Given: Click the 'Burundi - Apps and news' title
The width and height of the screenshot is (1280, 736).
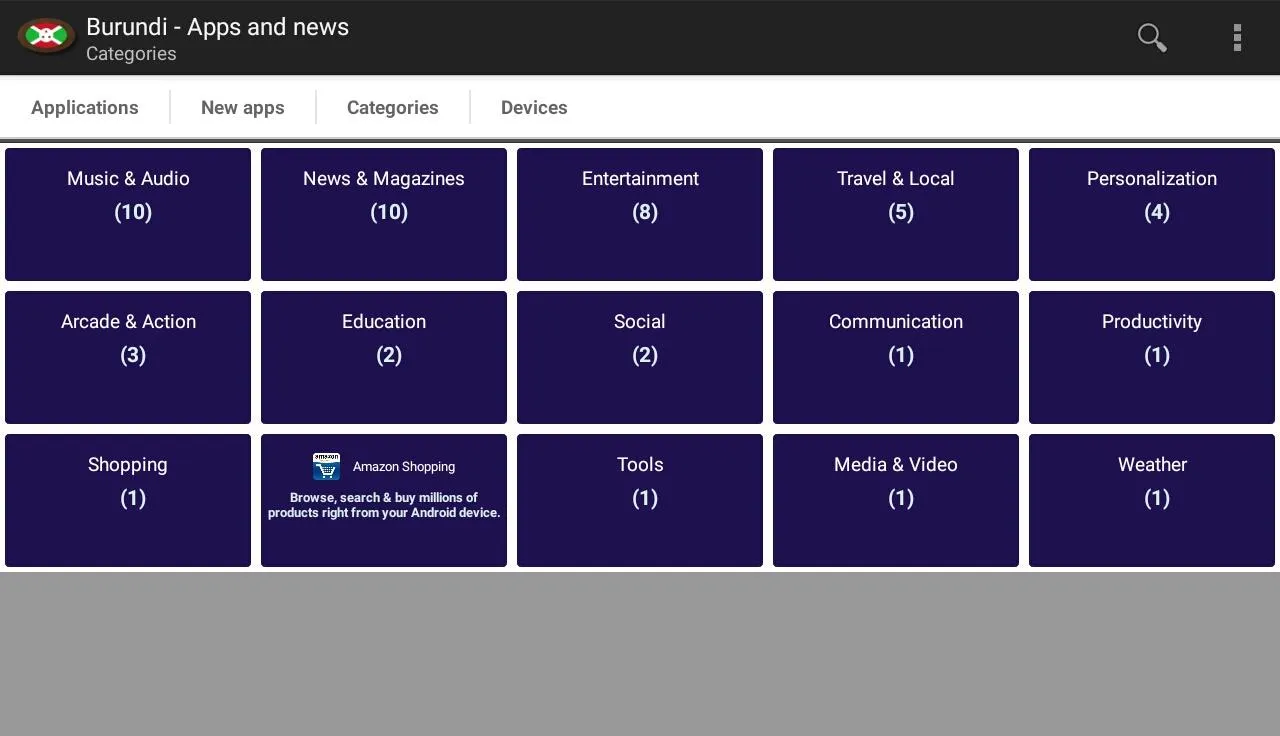Looking at the screenshot, I should point(217,27).
